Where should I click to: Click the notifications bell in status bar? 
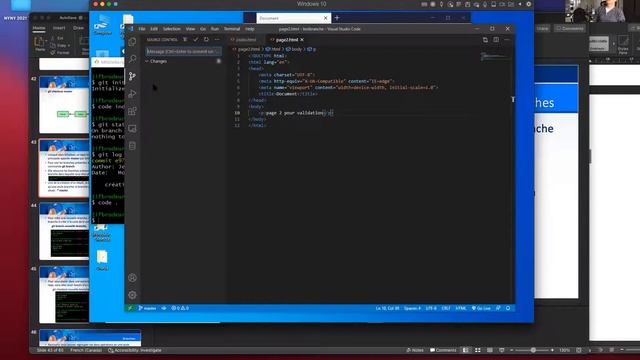point(508,308)
